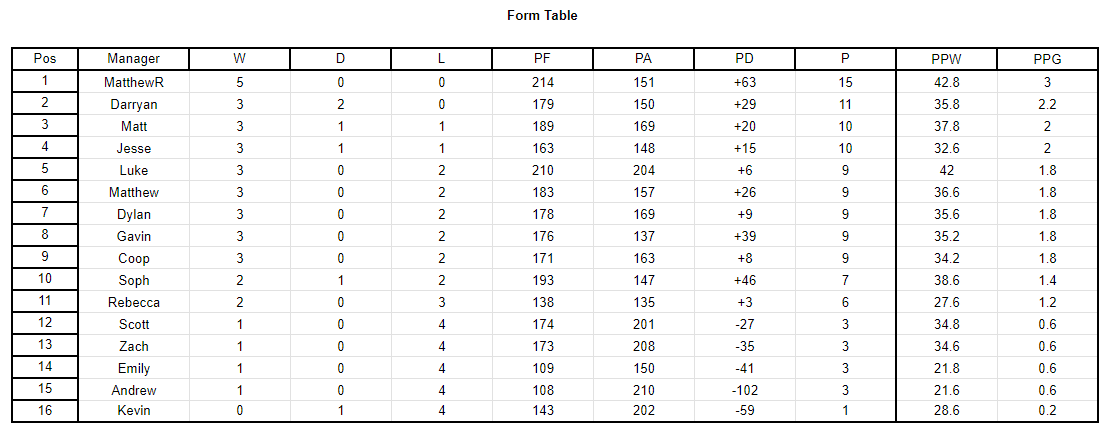Click Kevin's name in the table
Screen dimensions: 1112x427
pos(133,410)
